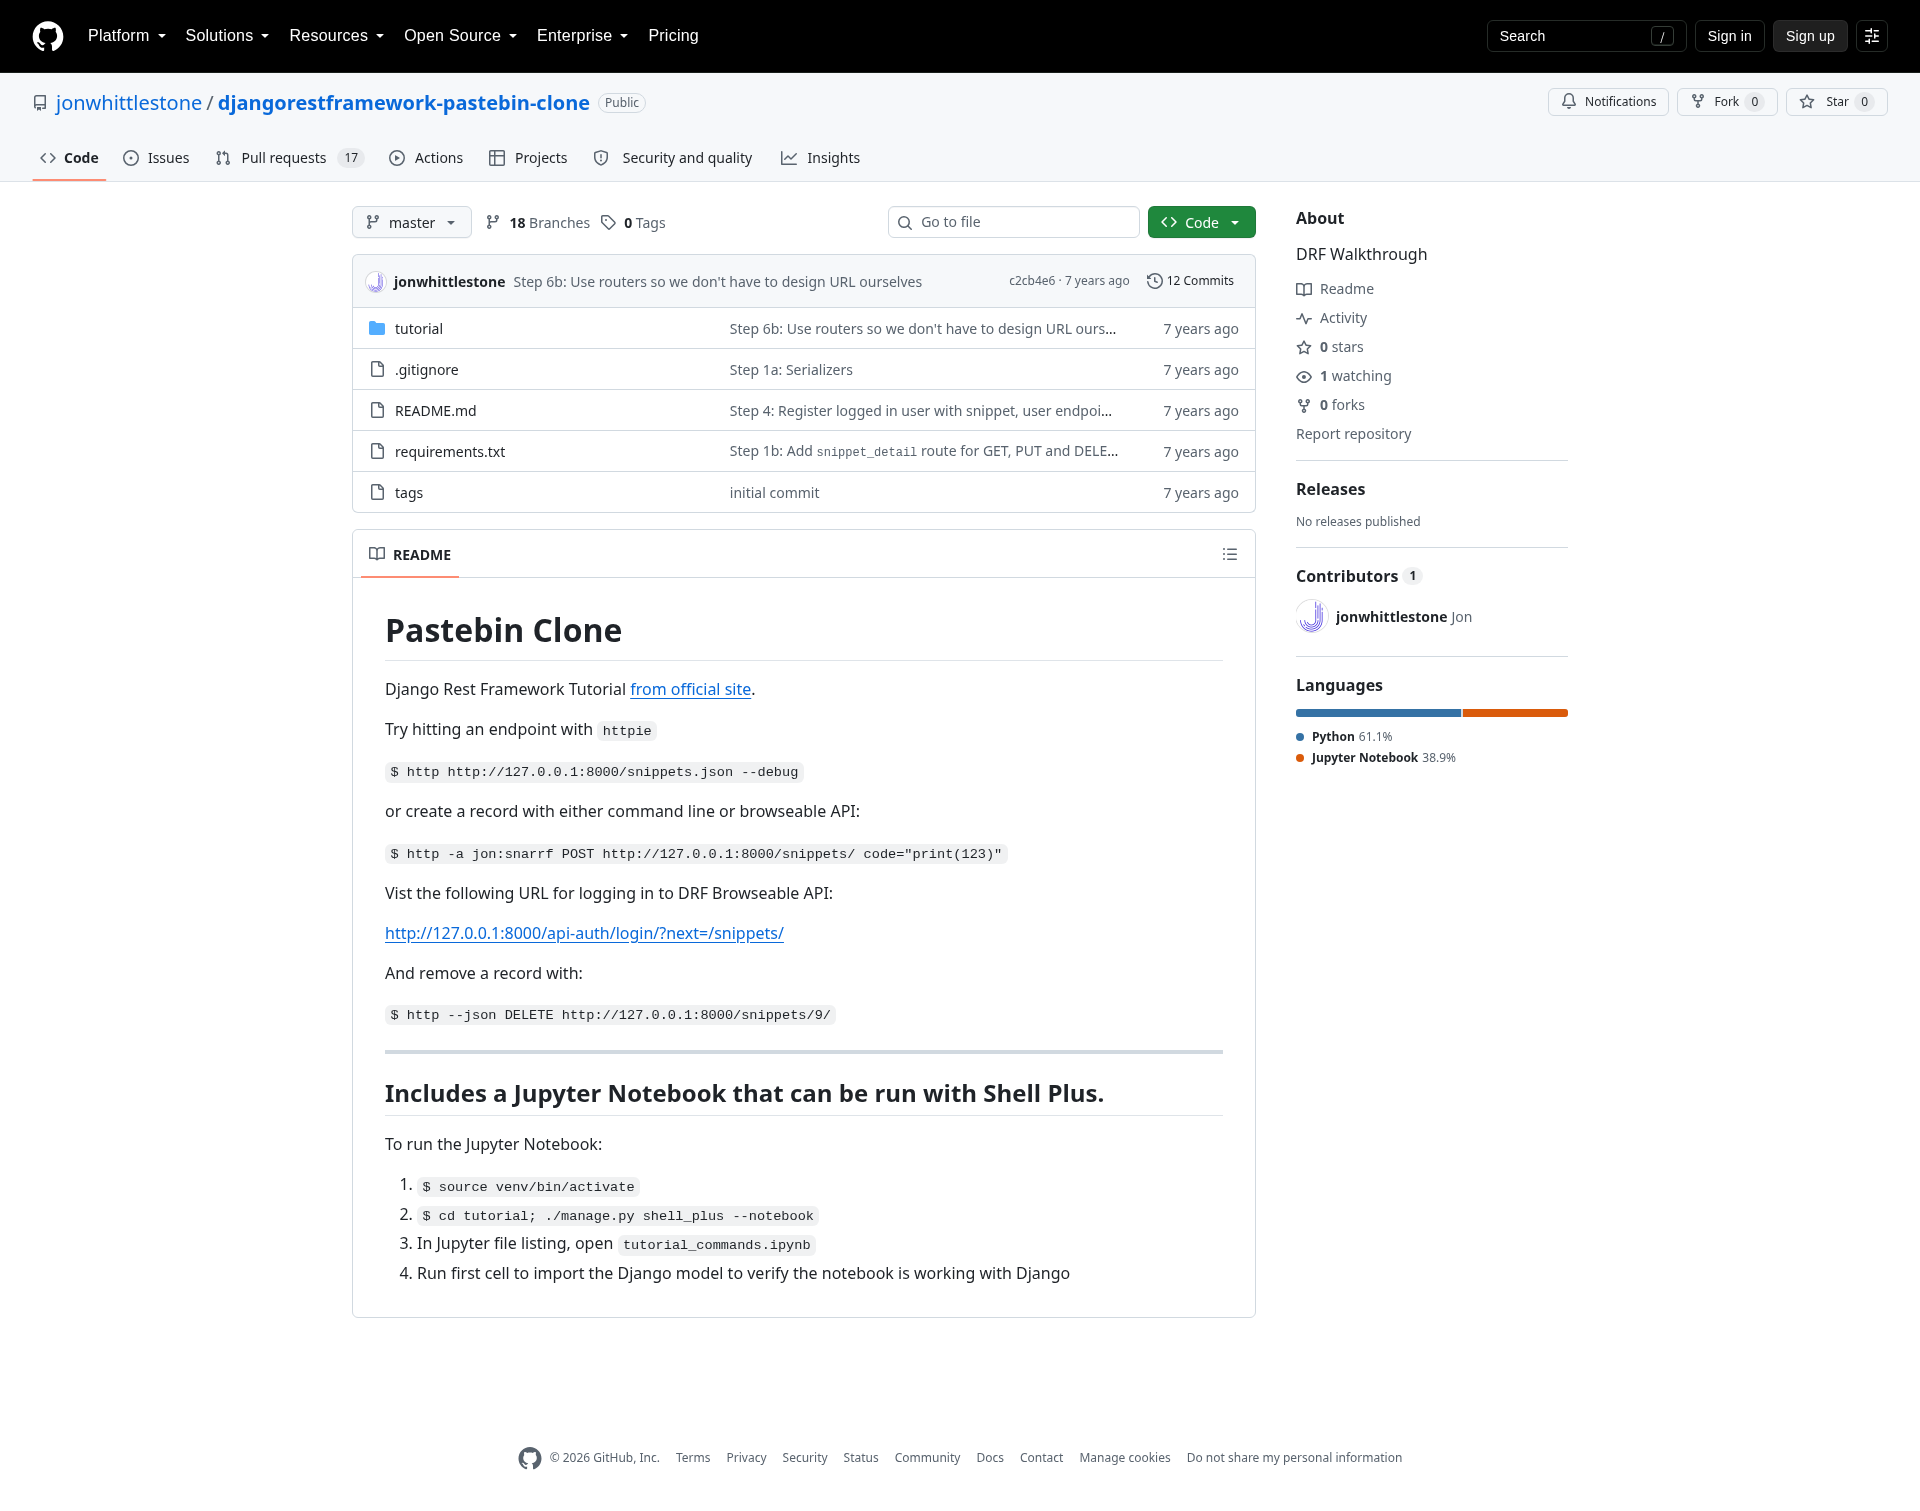Follow 'from official site' link

click(x=690, y=689)
